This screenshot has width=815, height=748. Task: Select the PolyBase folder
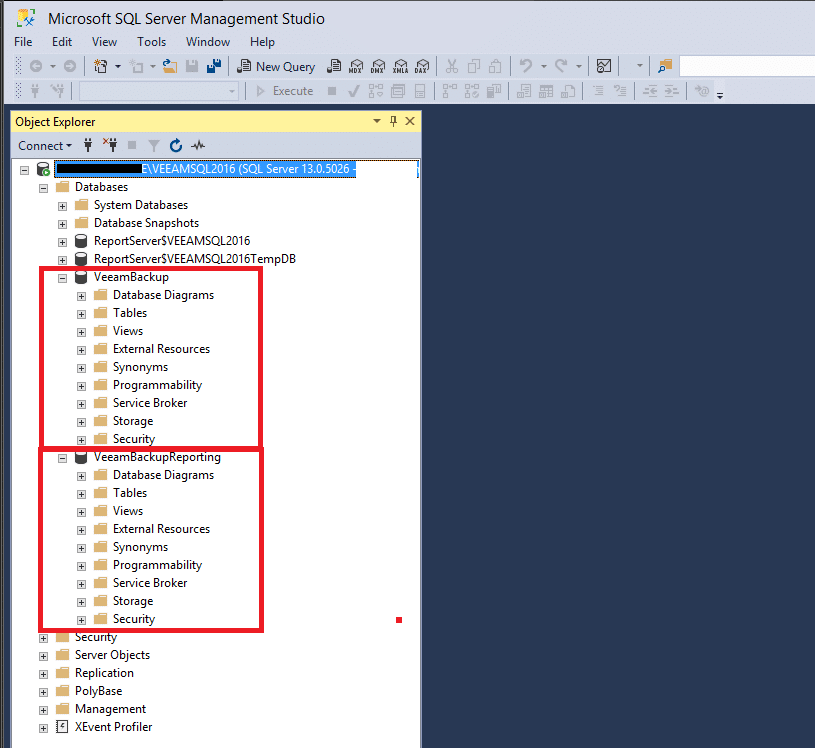tap(98, 691)
